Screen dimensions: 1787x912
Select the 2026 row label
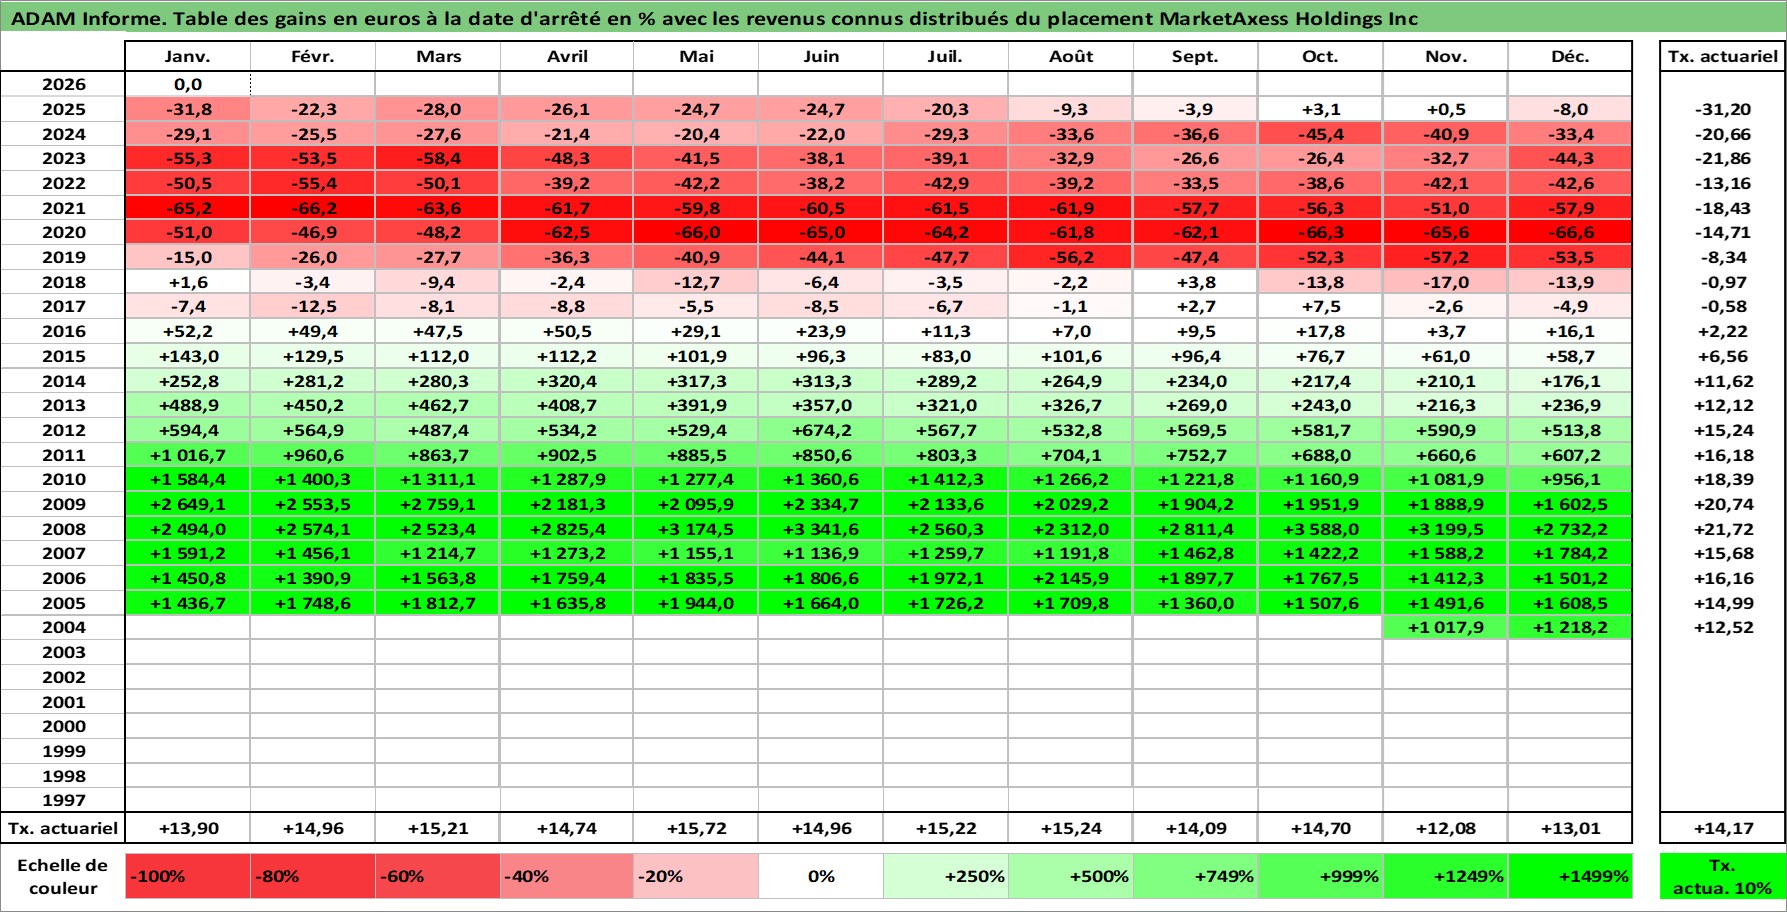(63, 84)
